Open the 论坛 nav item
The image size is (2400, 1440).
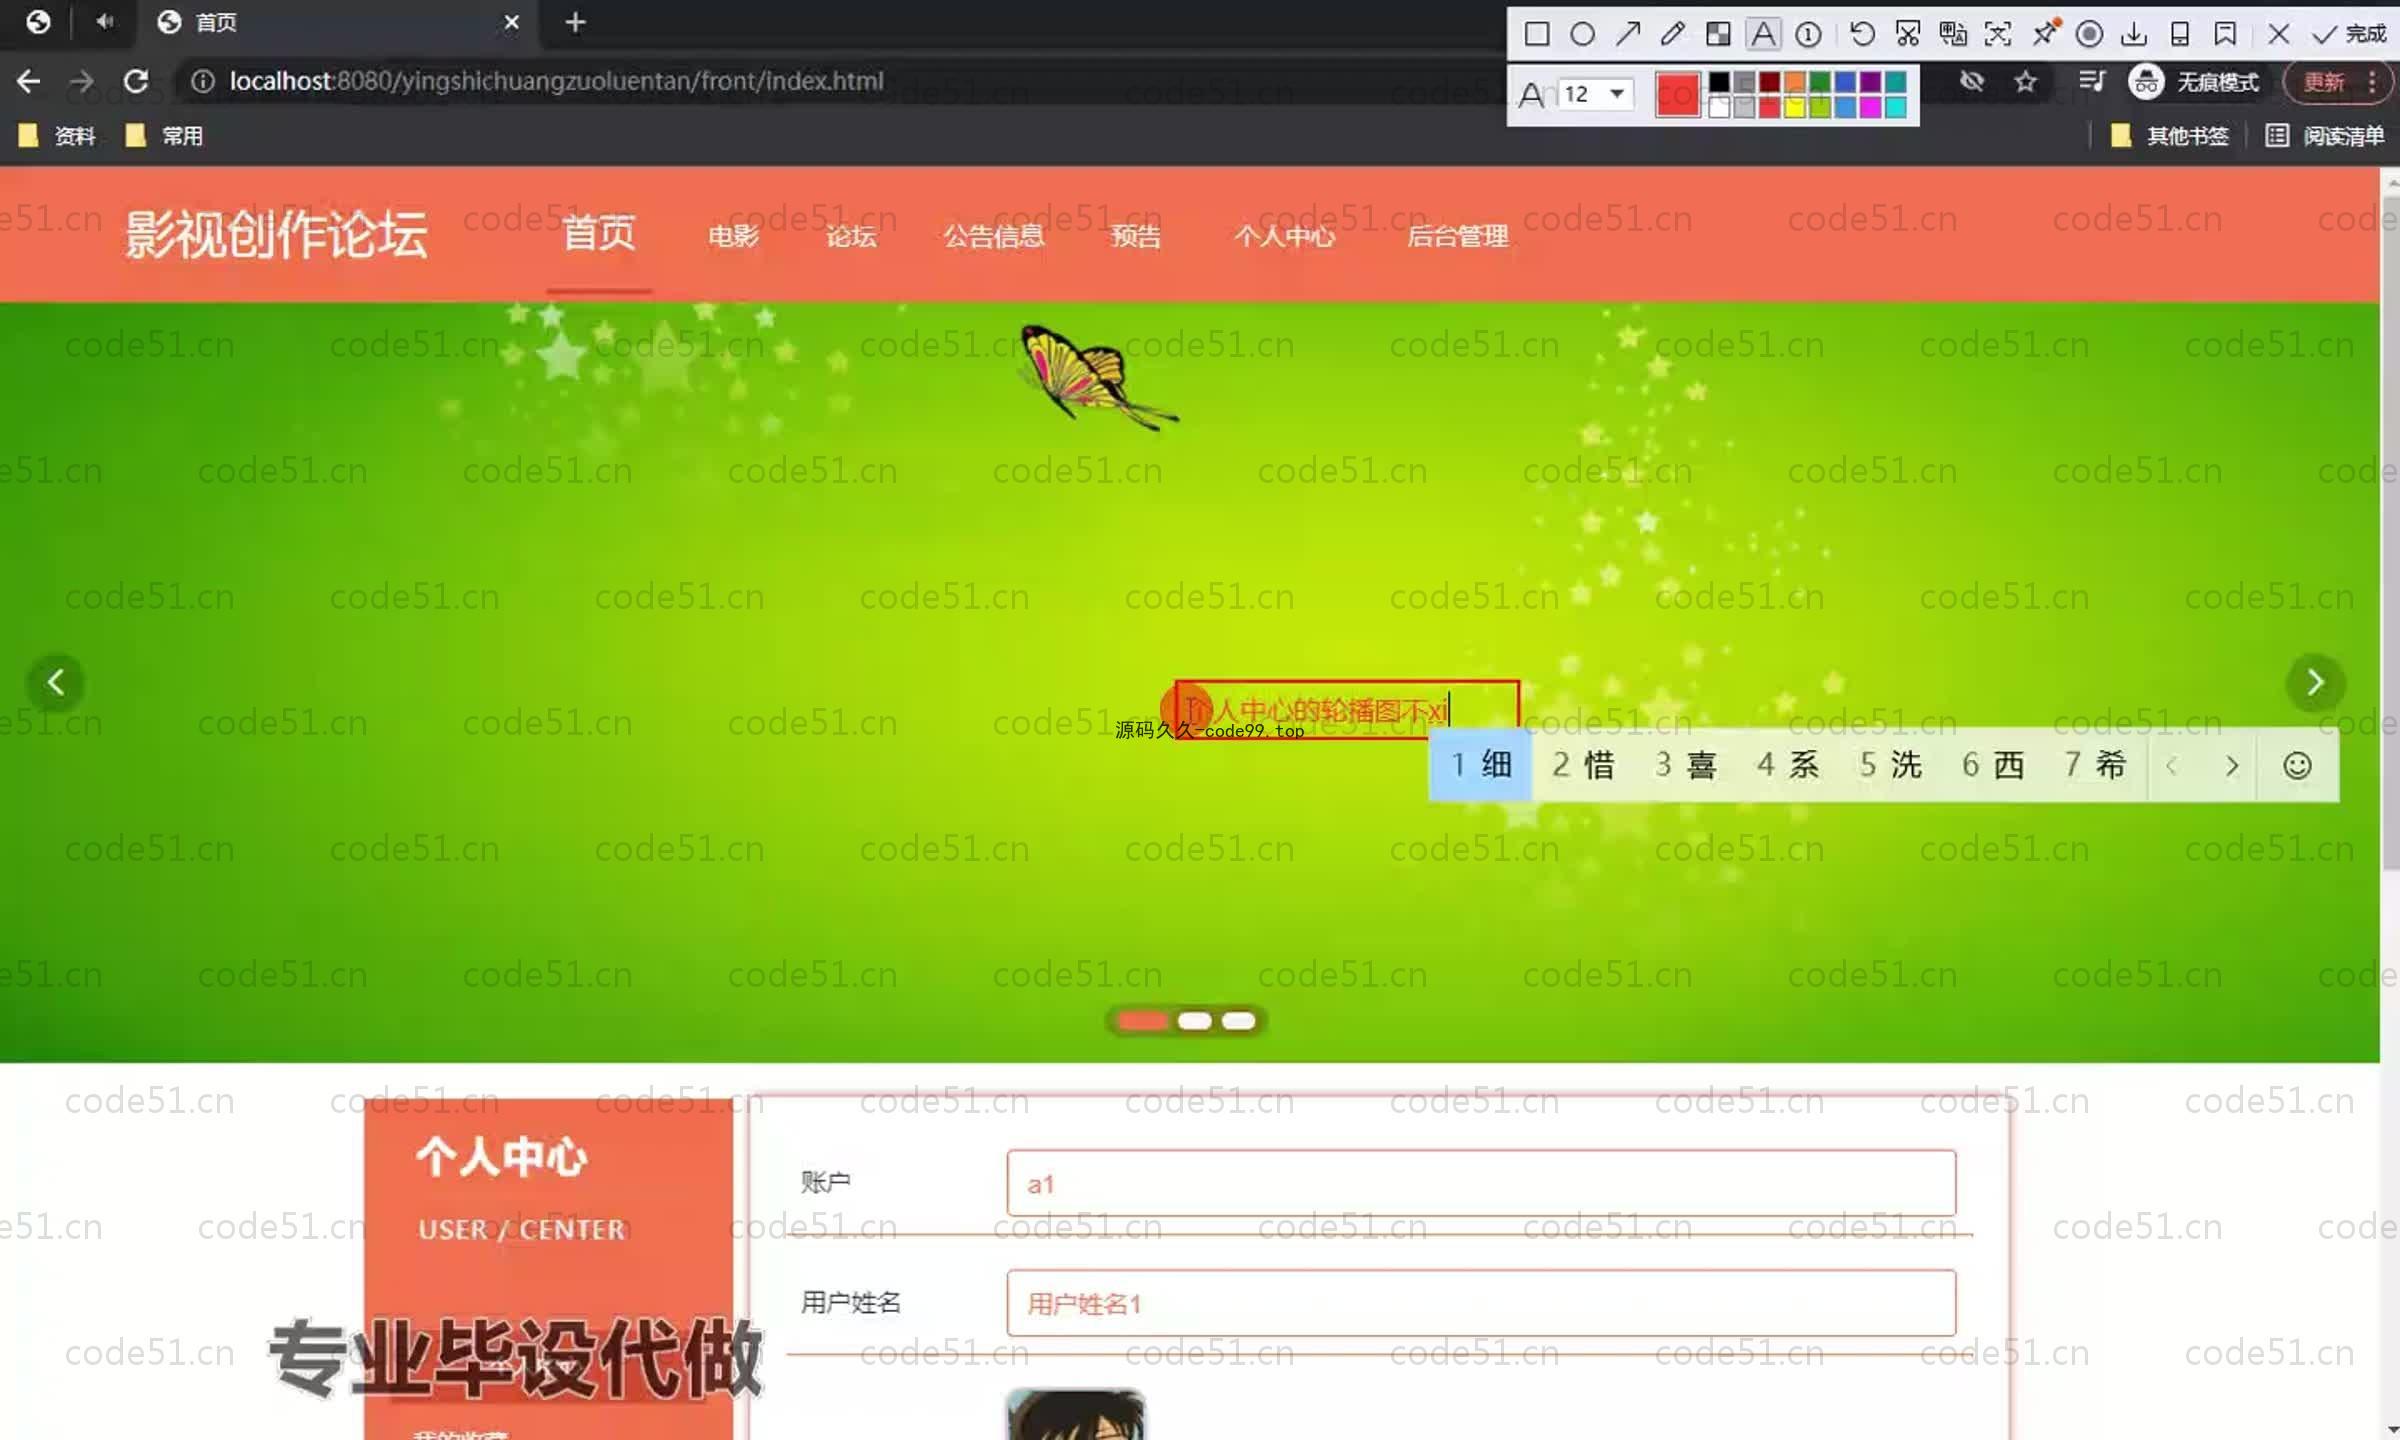851,236
